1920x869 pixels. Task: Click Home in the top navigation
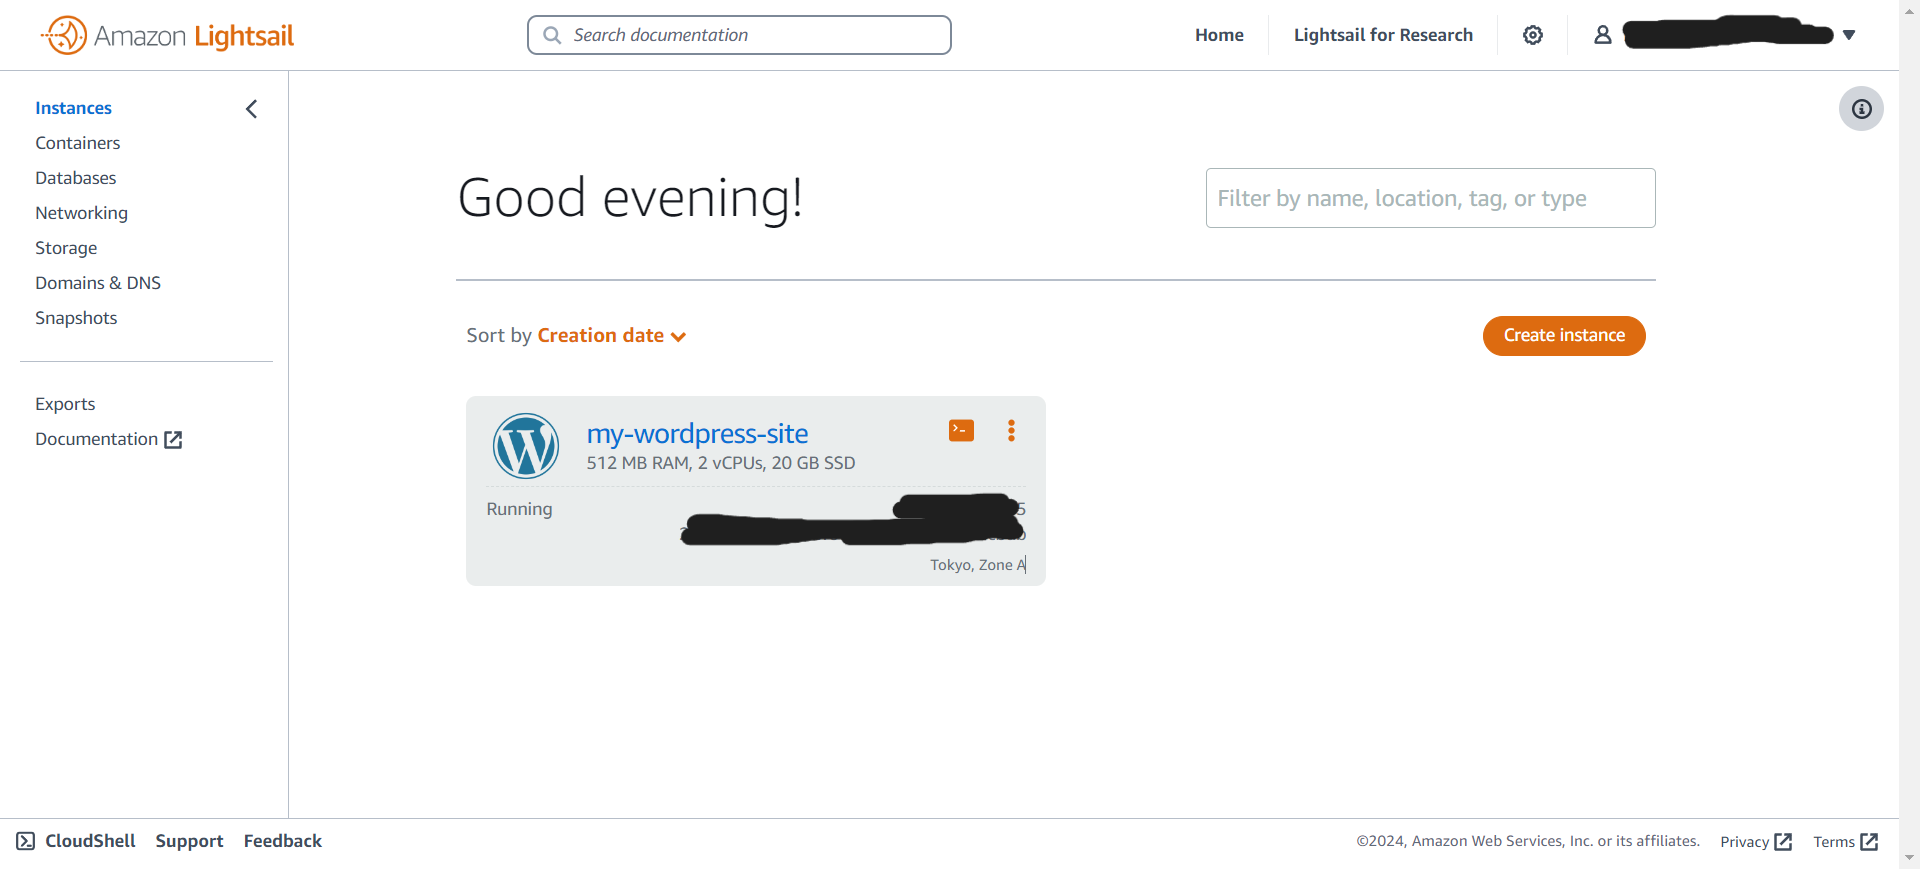(x=1219, y=35)
